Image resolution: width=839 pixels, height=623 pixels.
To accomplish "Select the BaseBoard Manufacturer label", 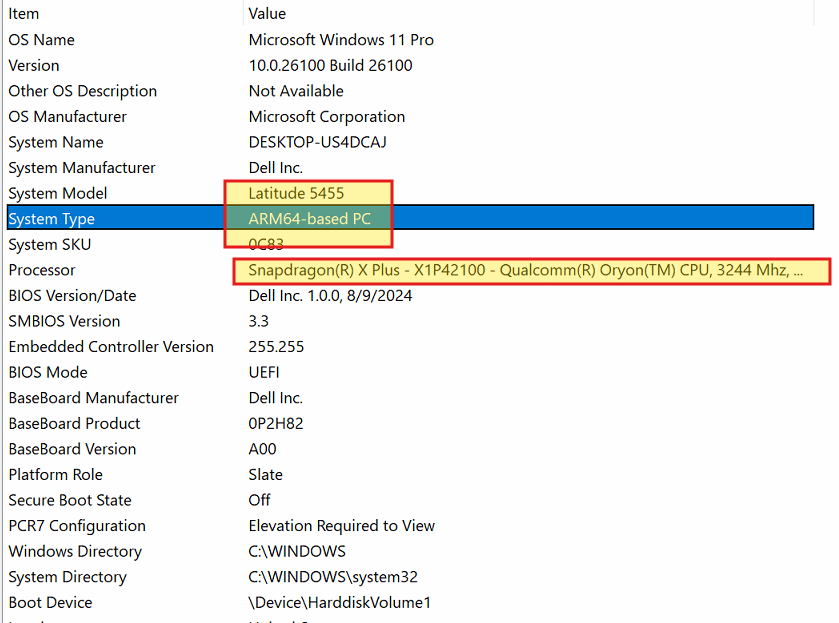I will 94,398.
